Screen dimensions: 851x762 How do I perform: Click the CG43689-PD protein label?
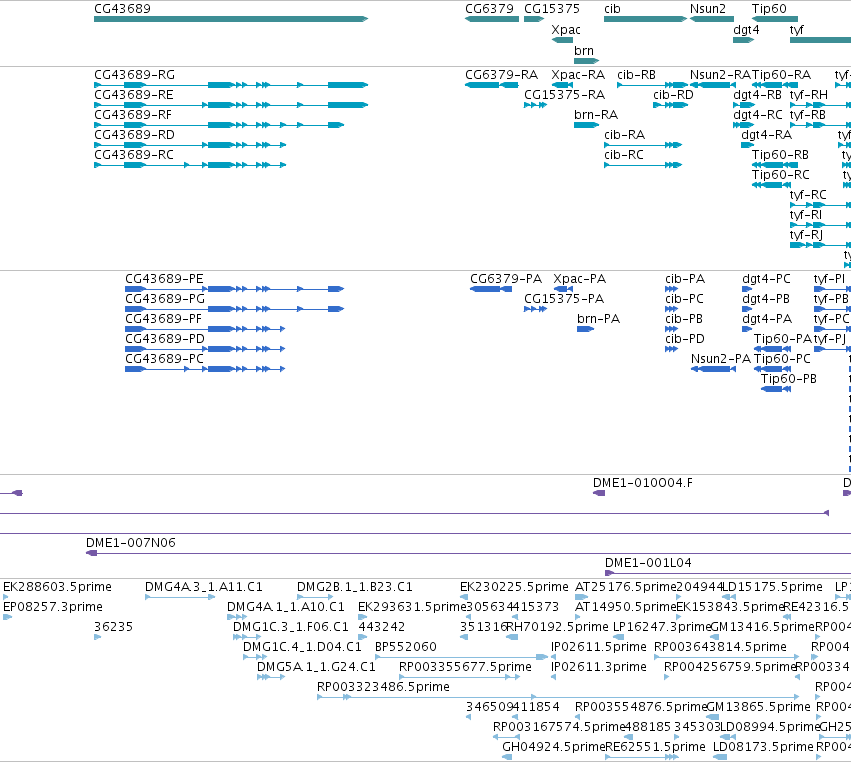(x=165, y=339)
